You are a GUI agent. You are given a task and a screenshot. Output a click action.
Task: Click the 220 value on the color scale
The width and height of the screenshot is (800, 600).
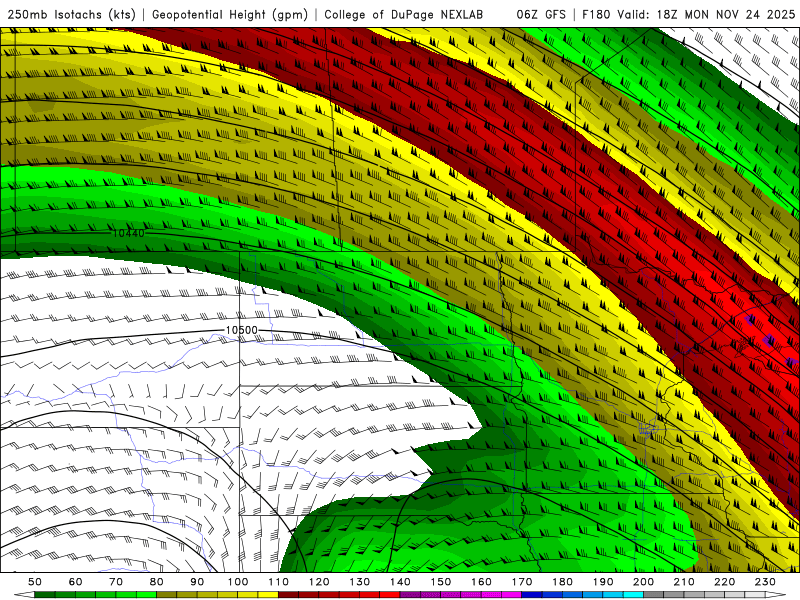pyautogui.click(x=724, y=582)
